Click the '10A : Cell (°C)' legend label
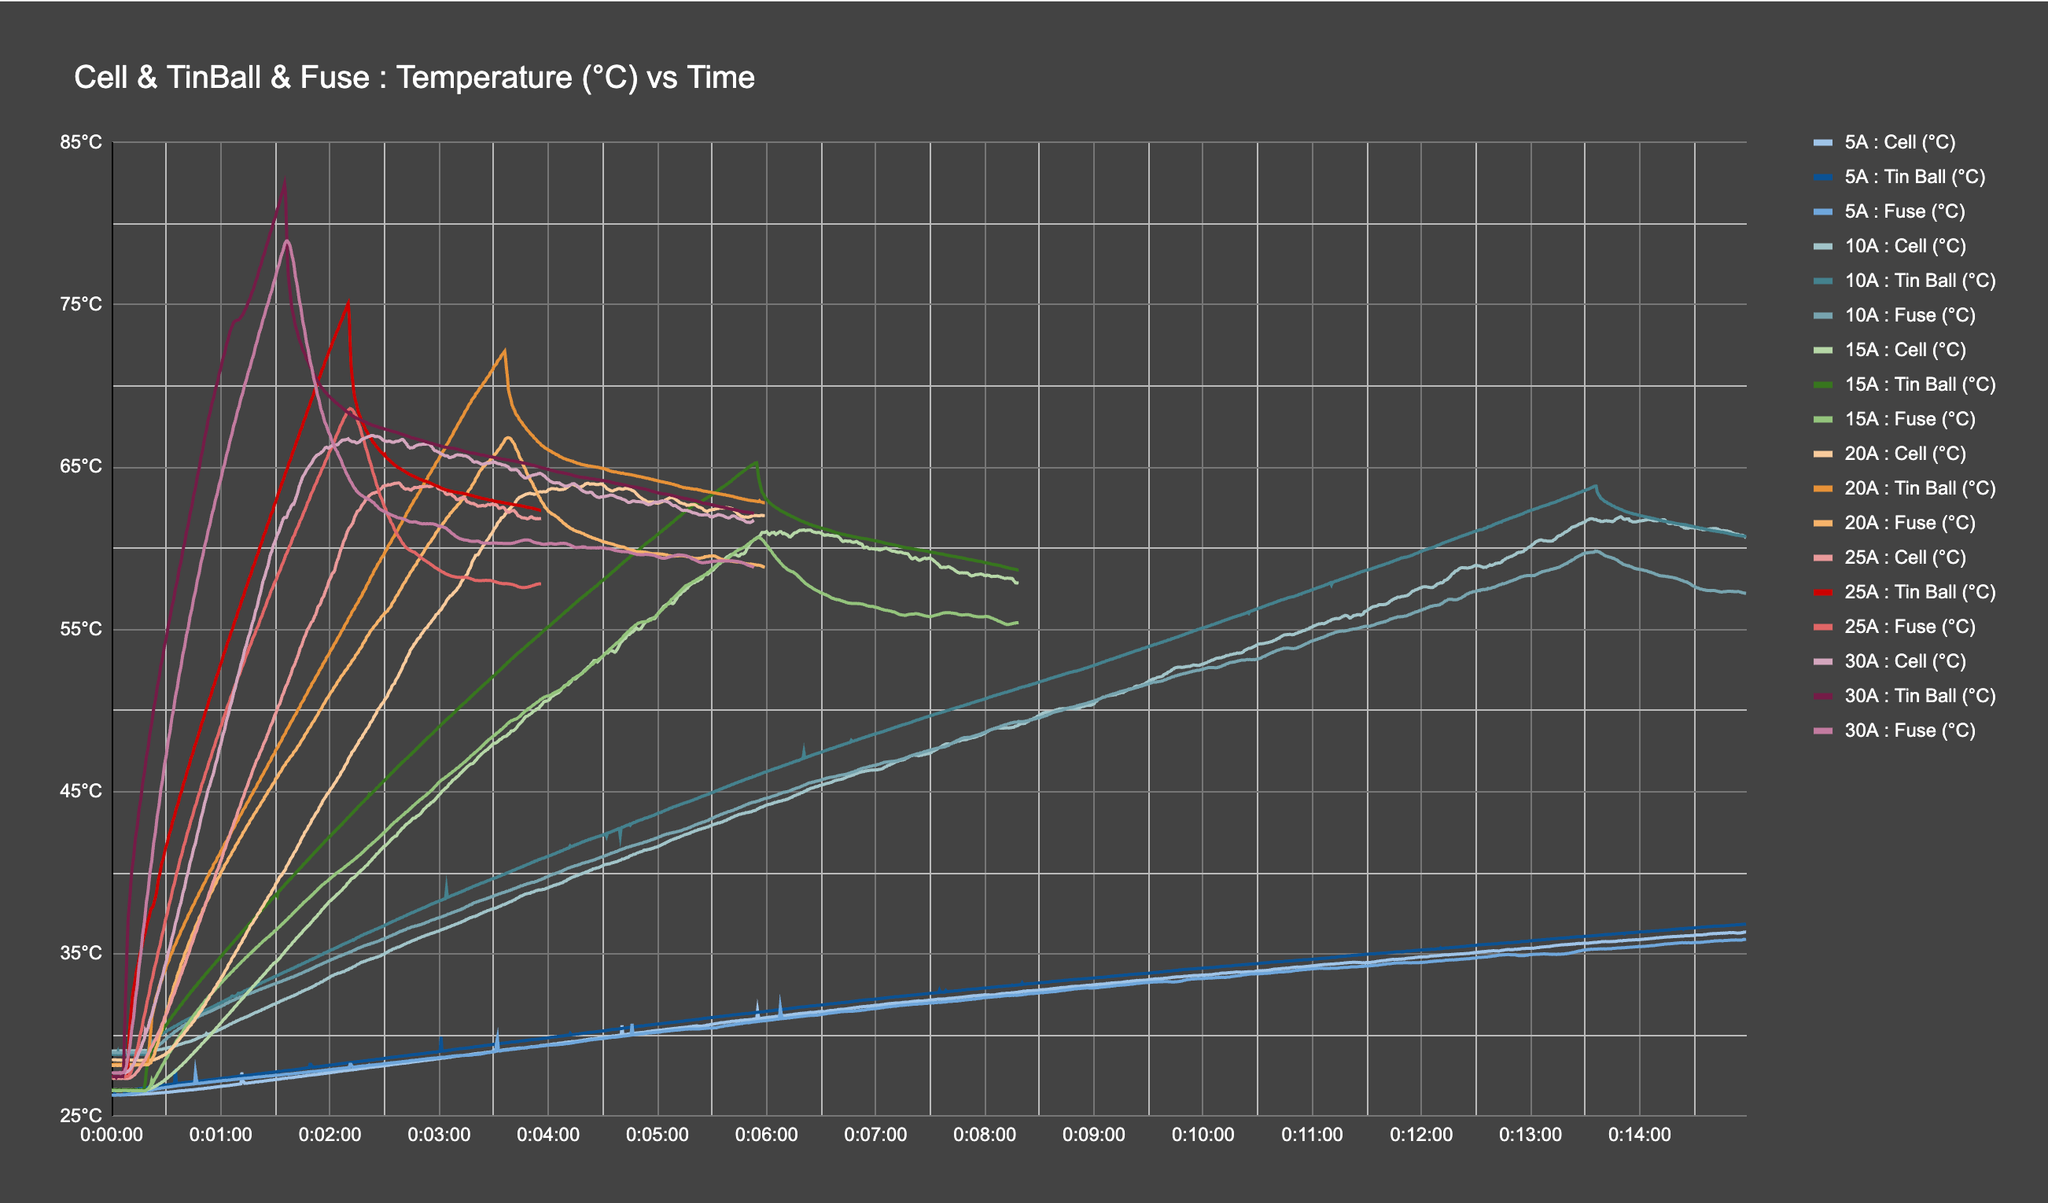This screenshot has height=1203, width=2048. click(1905, 246)
